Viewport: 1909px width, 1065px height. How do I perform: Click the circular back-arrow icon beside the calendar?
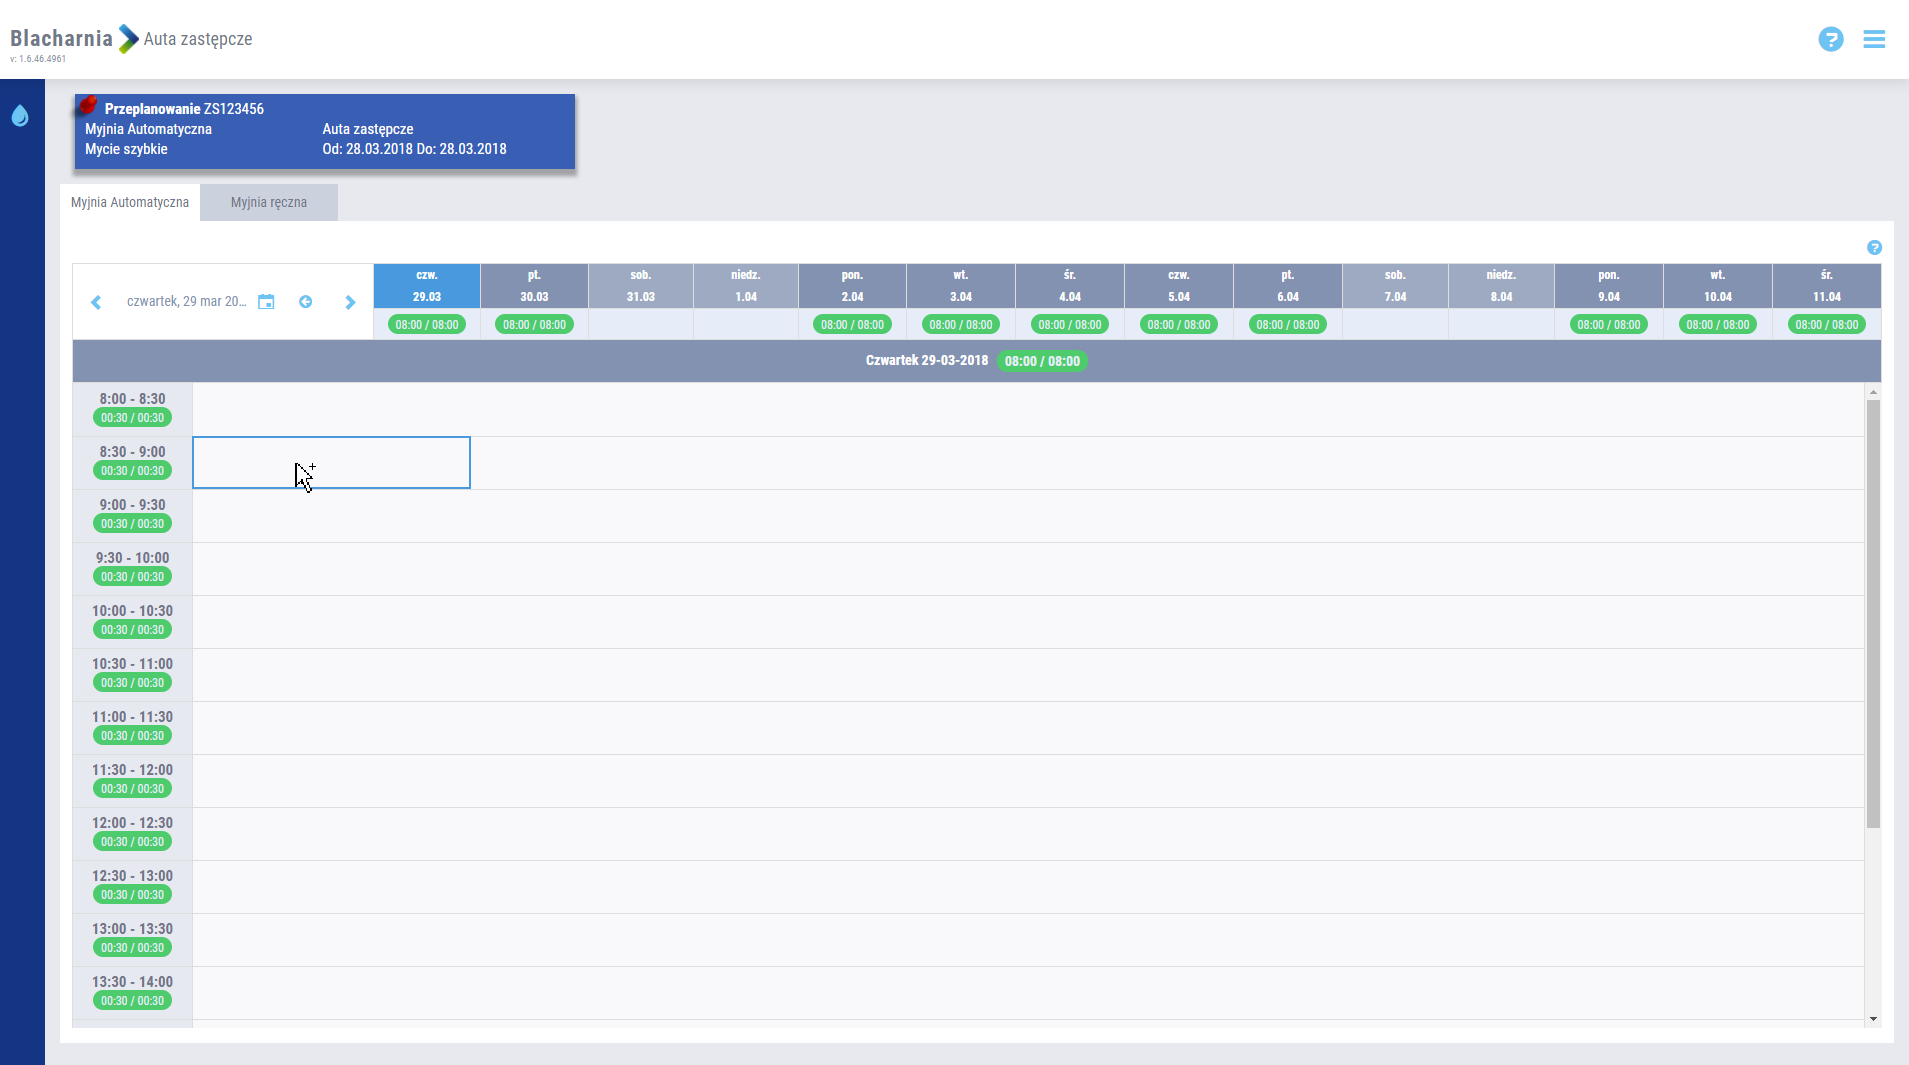click(x=306, y=302)
